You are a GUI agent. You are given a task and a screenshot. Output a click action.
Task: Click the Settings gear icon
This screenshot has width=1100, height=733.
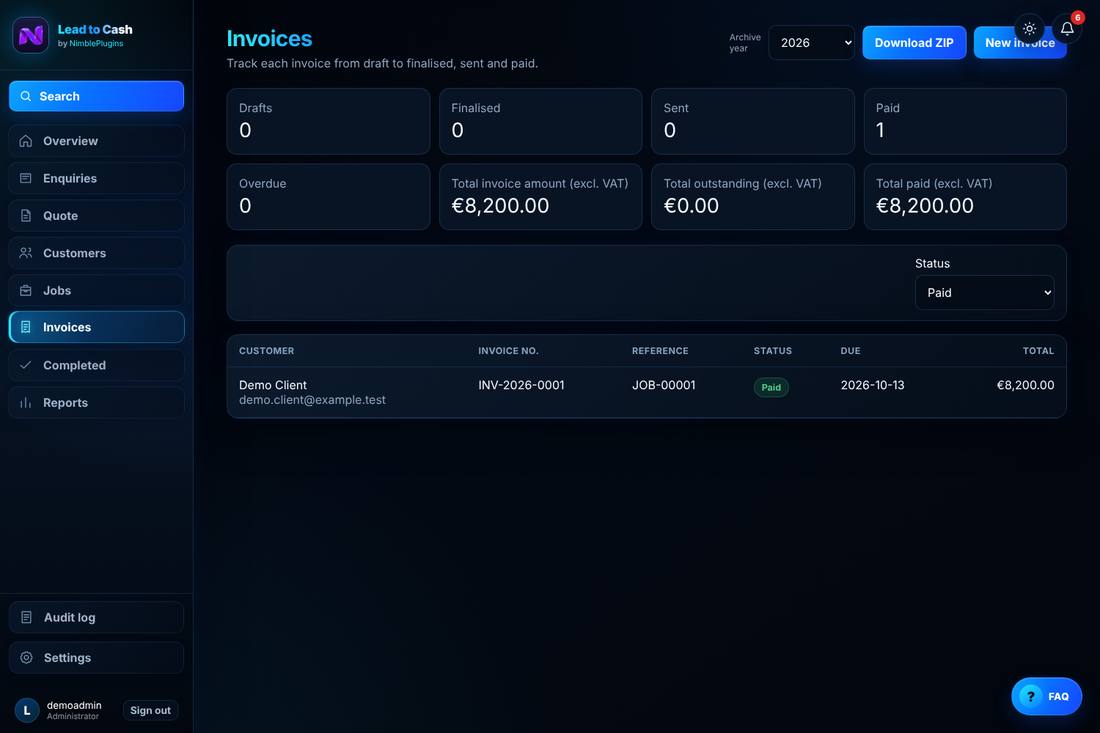click(27, 657)
